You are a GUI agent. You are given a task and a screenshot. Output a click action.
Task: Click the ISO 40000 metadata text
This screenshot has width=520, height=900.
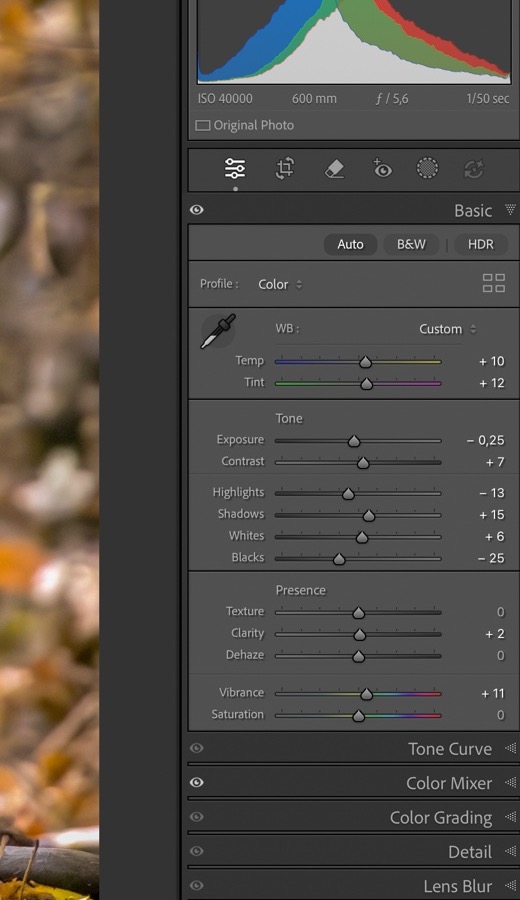tap(225, 98)
